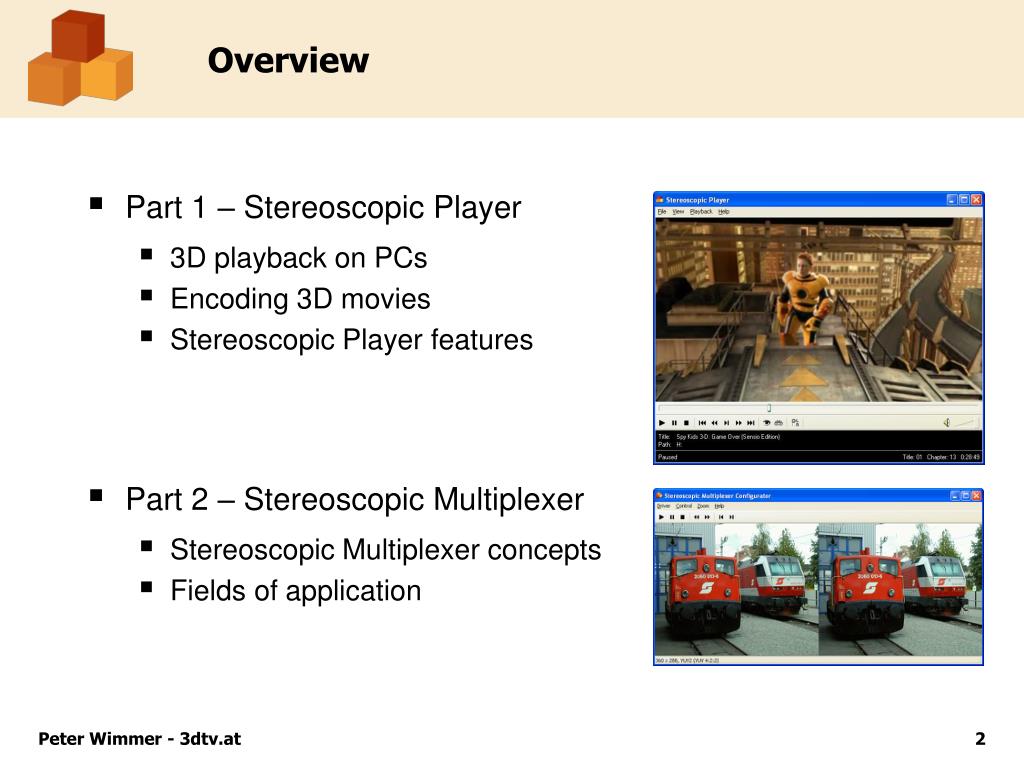
Task: Click the 'Paused' status in Stereoscopic Player
Action: point(667,457)
